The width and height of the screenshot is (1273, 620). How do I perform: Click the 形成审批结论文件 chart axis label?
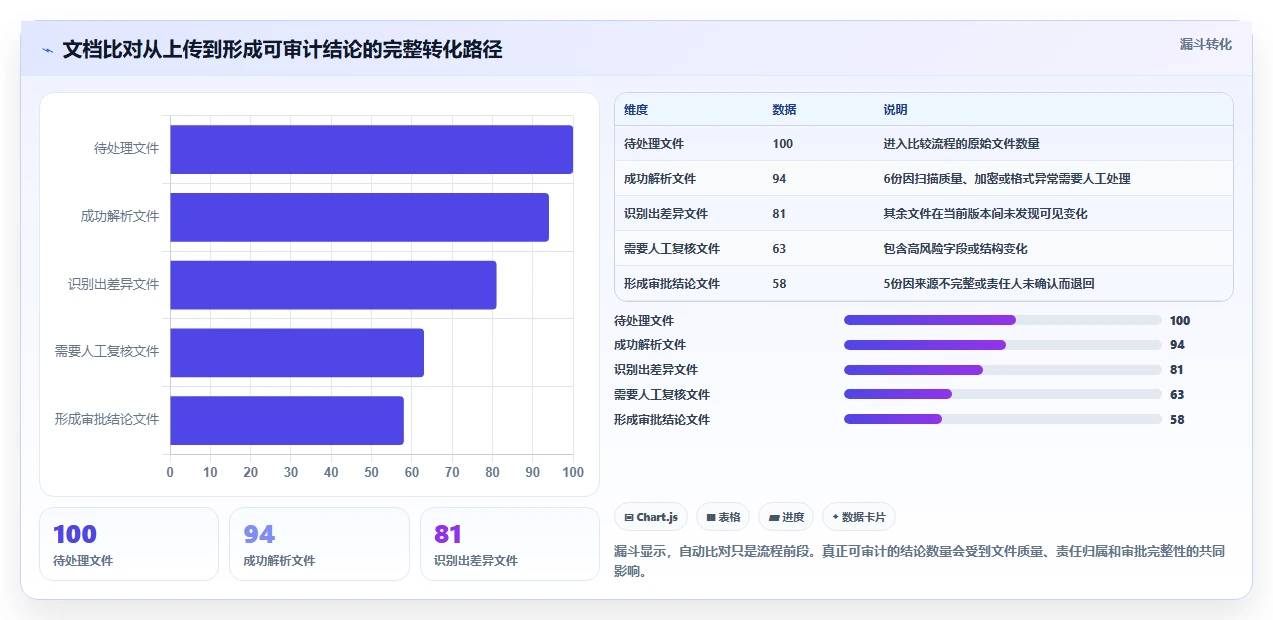pos(107,420)
